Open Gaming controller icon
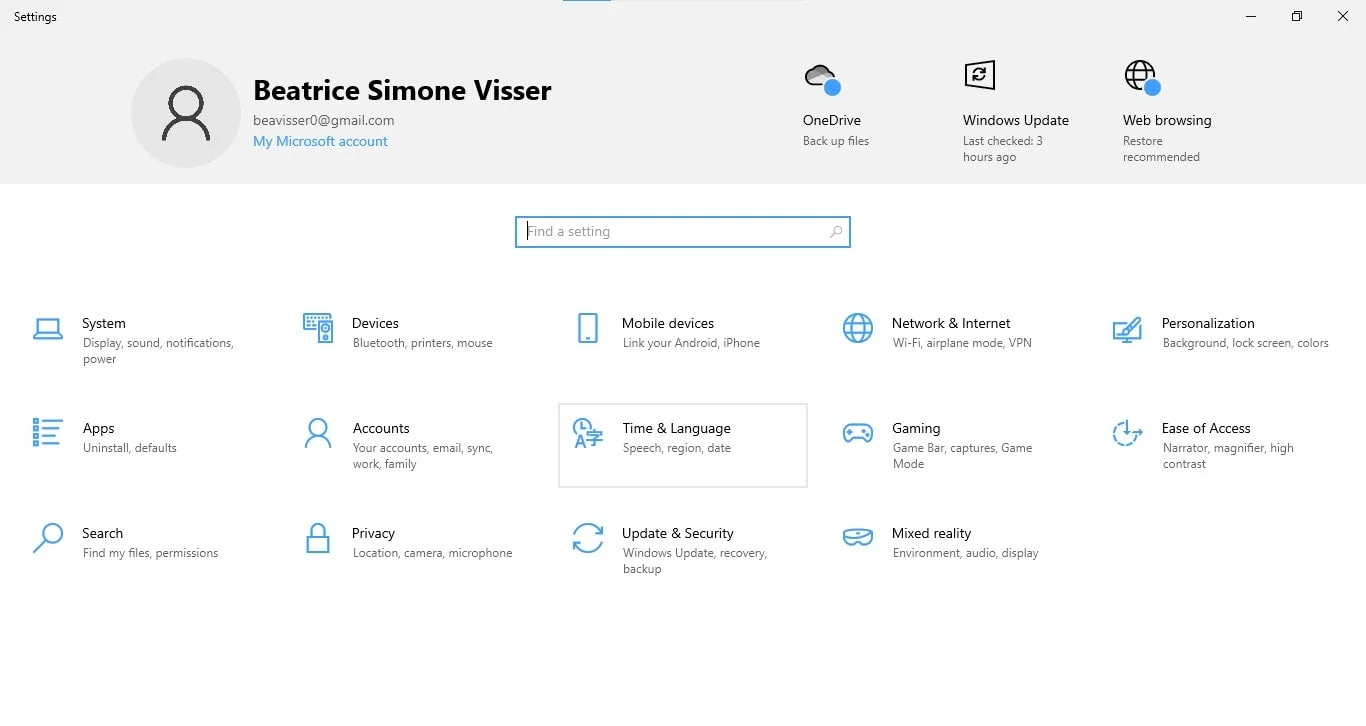Viewport: 1366px width, 726px height. (858, 433)
